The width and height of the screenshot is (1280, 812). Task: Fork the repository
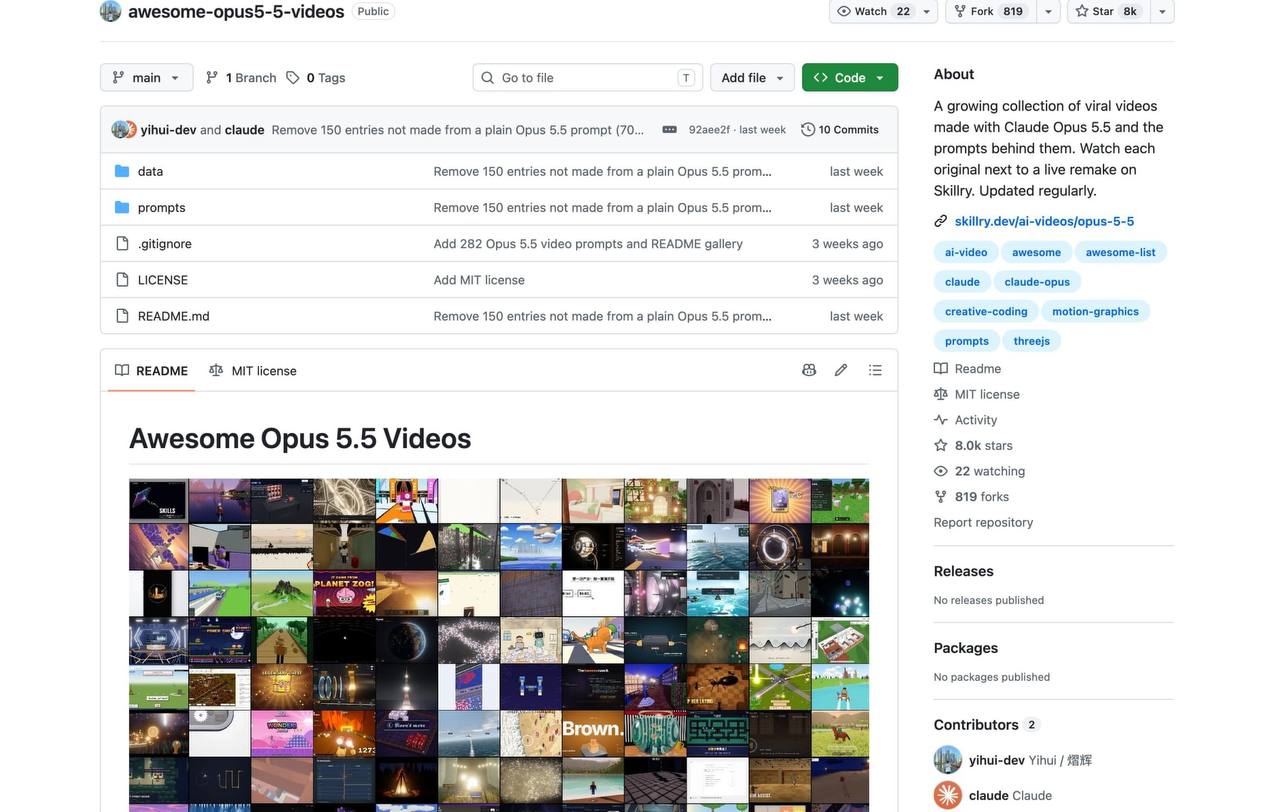coord(989,11)
